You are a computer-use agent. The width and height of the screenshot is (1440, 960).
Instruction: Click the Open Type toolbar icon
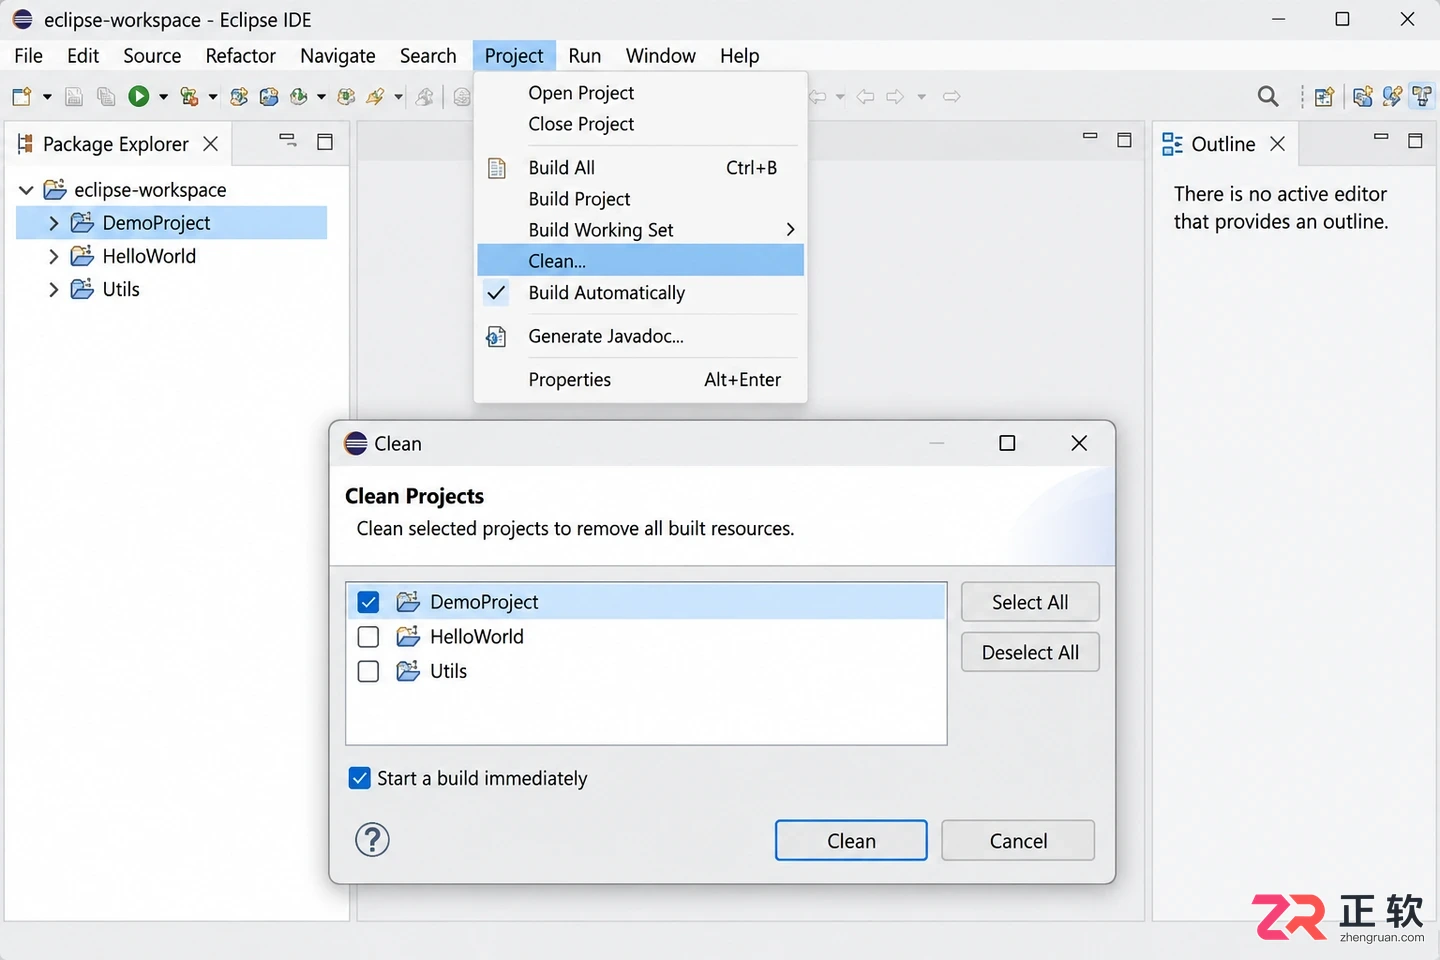tap(346, 96)
